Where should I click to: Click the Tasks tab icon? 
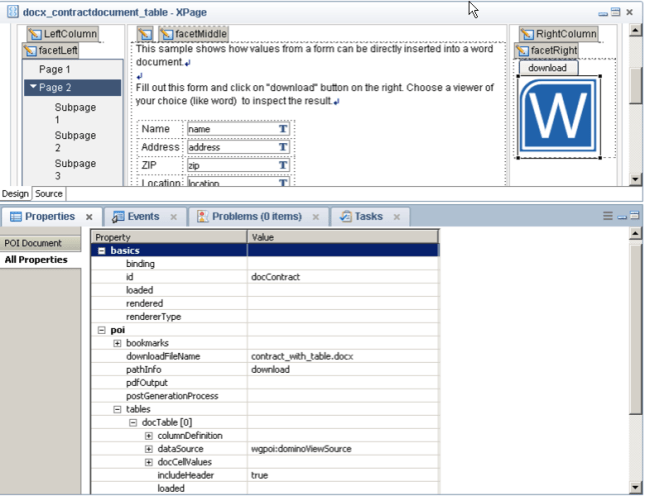click(346, 217)
